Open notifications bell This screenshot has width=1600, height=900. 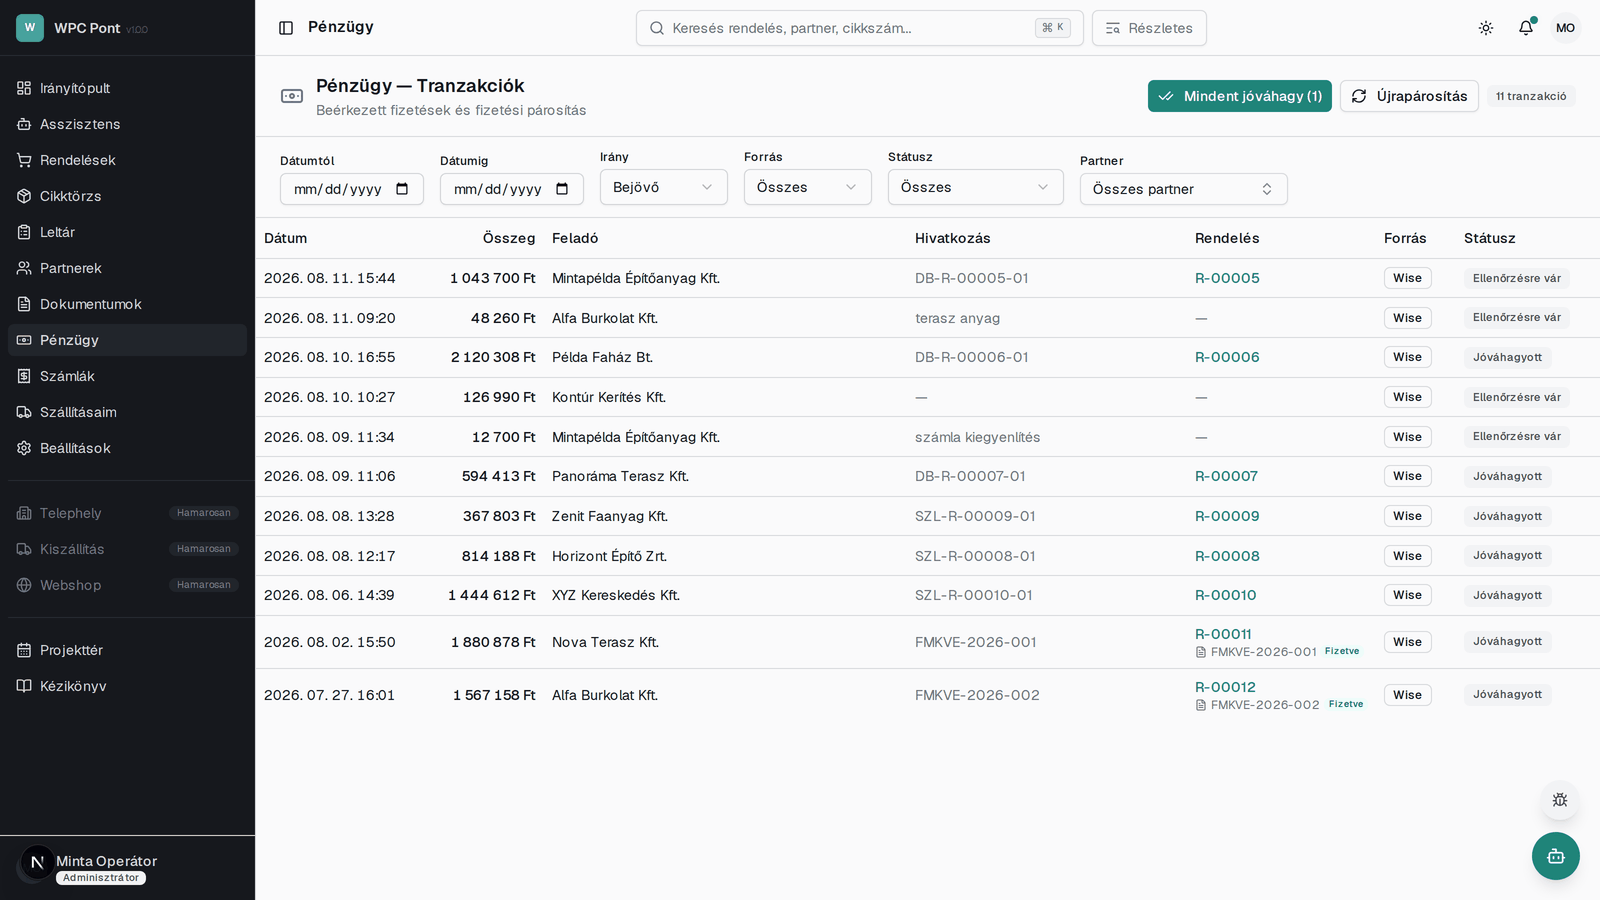point(1526,28)
